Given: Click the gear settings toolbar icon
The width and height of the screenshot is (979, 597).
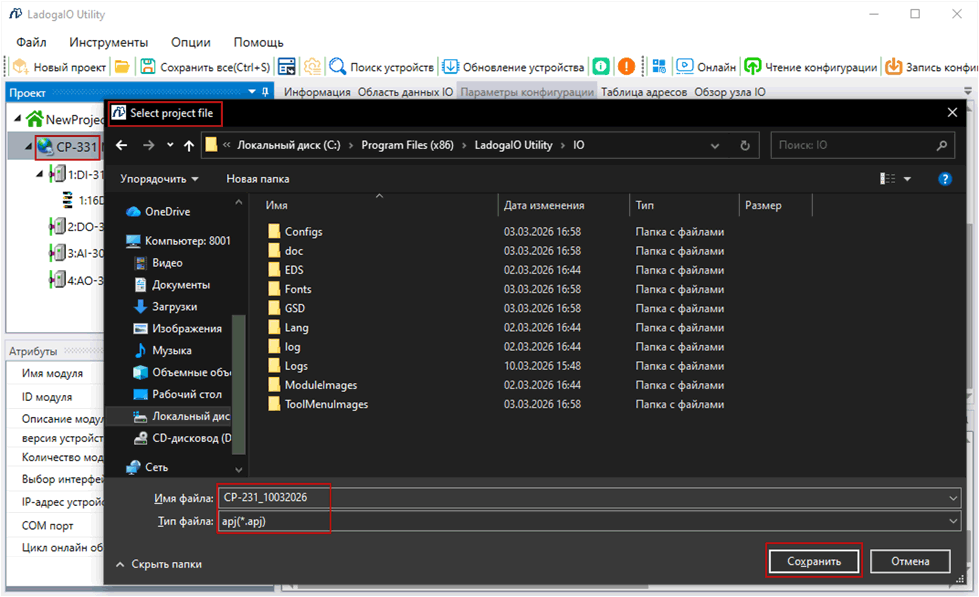Looking at the screenshot, I should pos(312,66).
